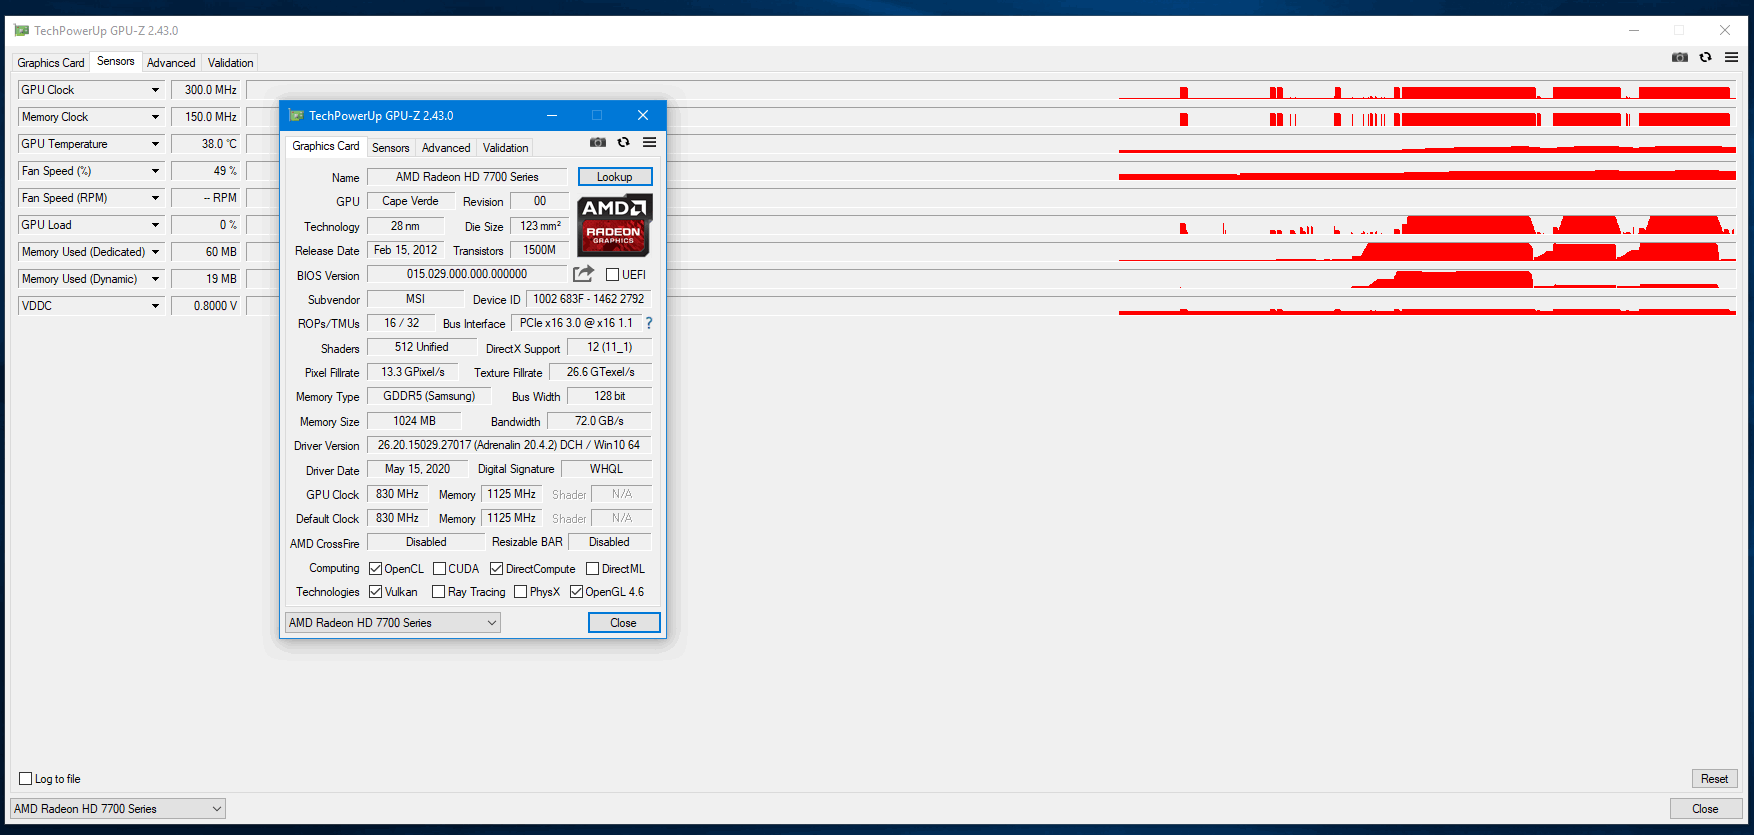Open Memory Clock sensor dropdown

click(155, 117)
